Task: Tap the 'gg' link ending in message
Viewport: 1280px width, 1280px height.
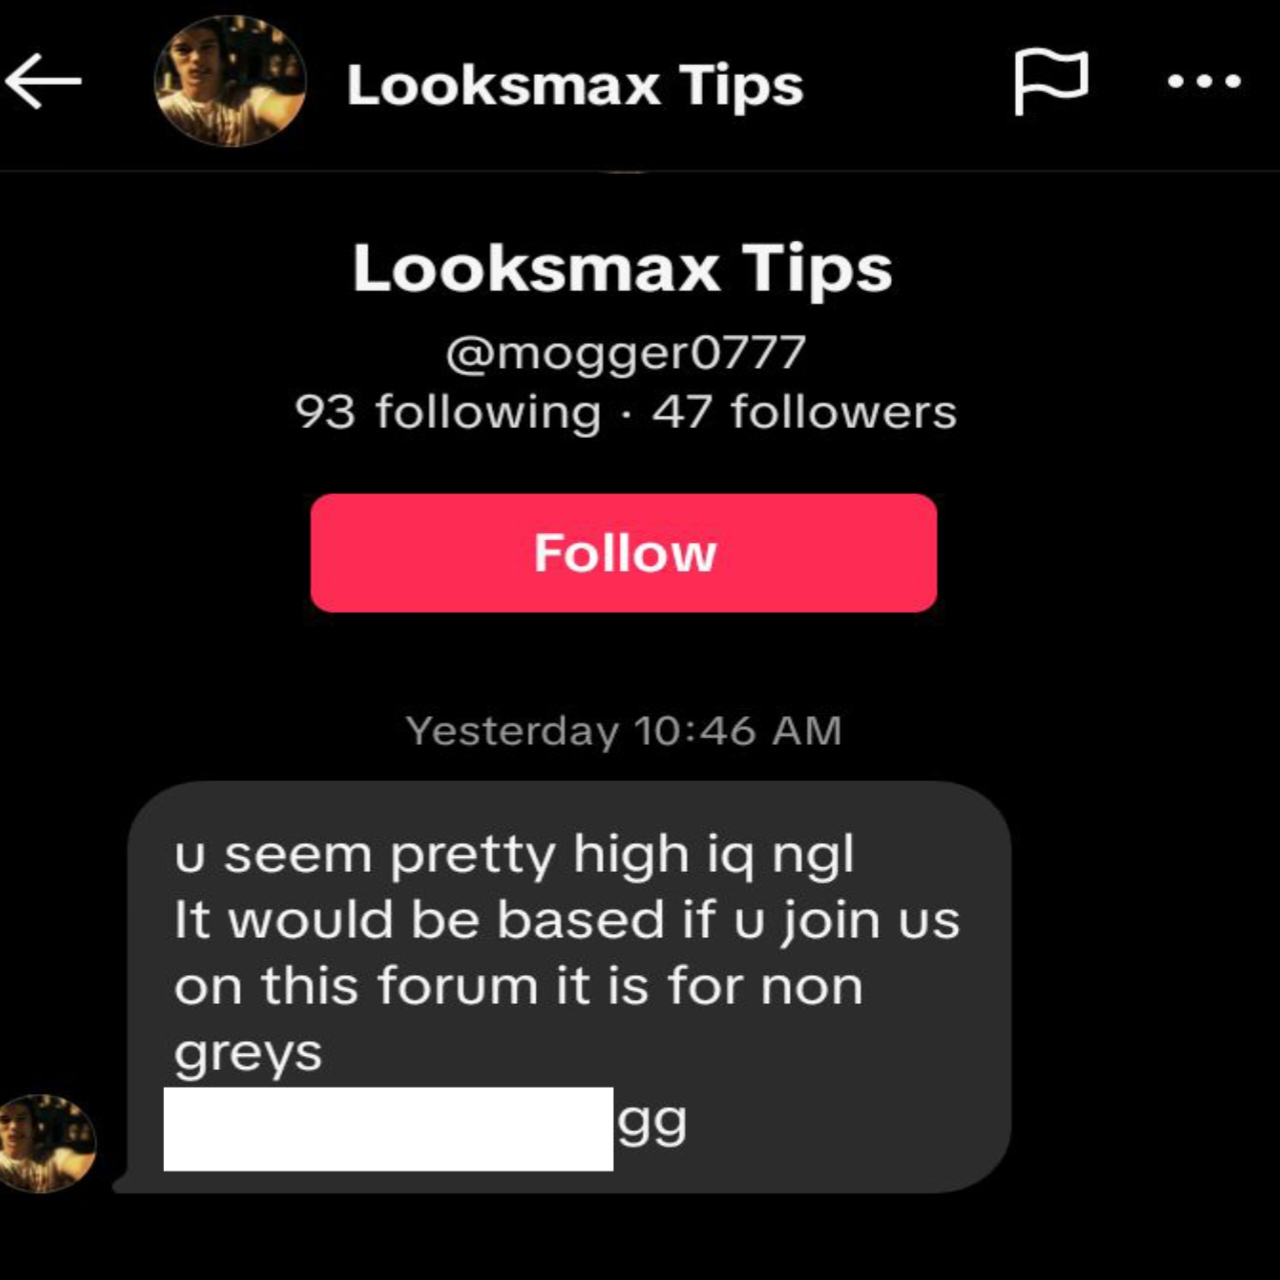Action: pos(652,1124)
